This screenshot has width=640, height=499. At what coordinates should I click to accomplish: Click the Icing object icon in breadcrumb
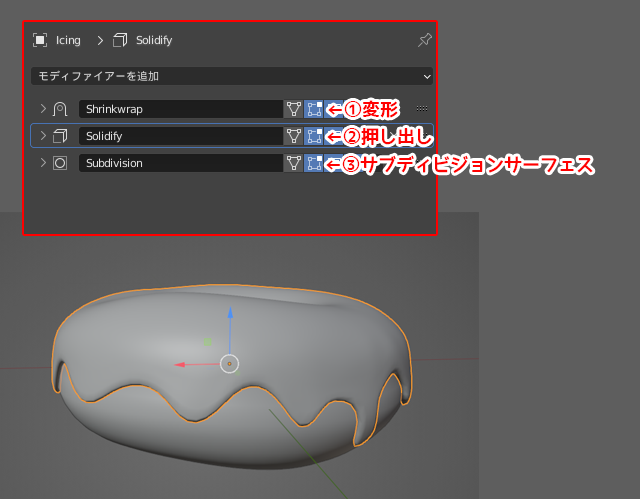pos(40,40)
